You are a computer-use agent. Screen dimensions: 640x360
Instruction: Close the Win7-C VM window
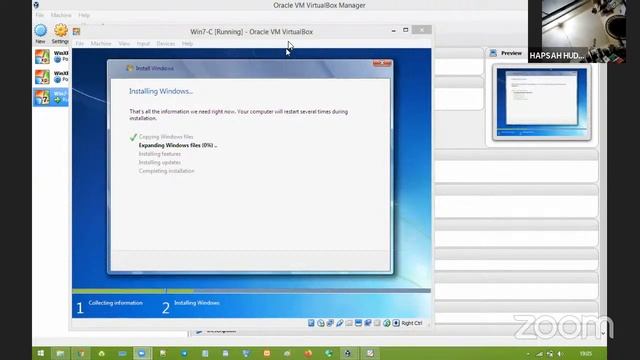click(421, 30)
